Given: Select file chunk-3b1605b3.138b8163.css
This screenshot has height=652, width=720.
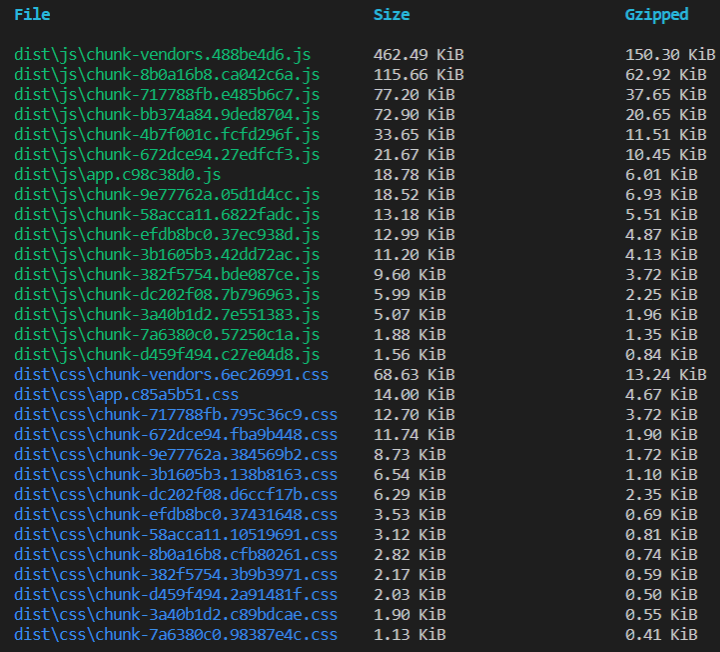Looking at the screenshot, I should click(176, 474).
